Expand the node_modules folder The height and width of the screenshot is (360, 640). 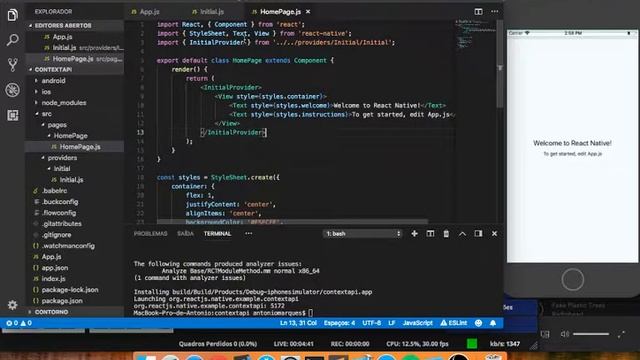pyautogui.click(x=64, y=103)
